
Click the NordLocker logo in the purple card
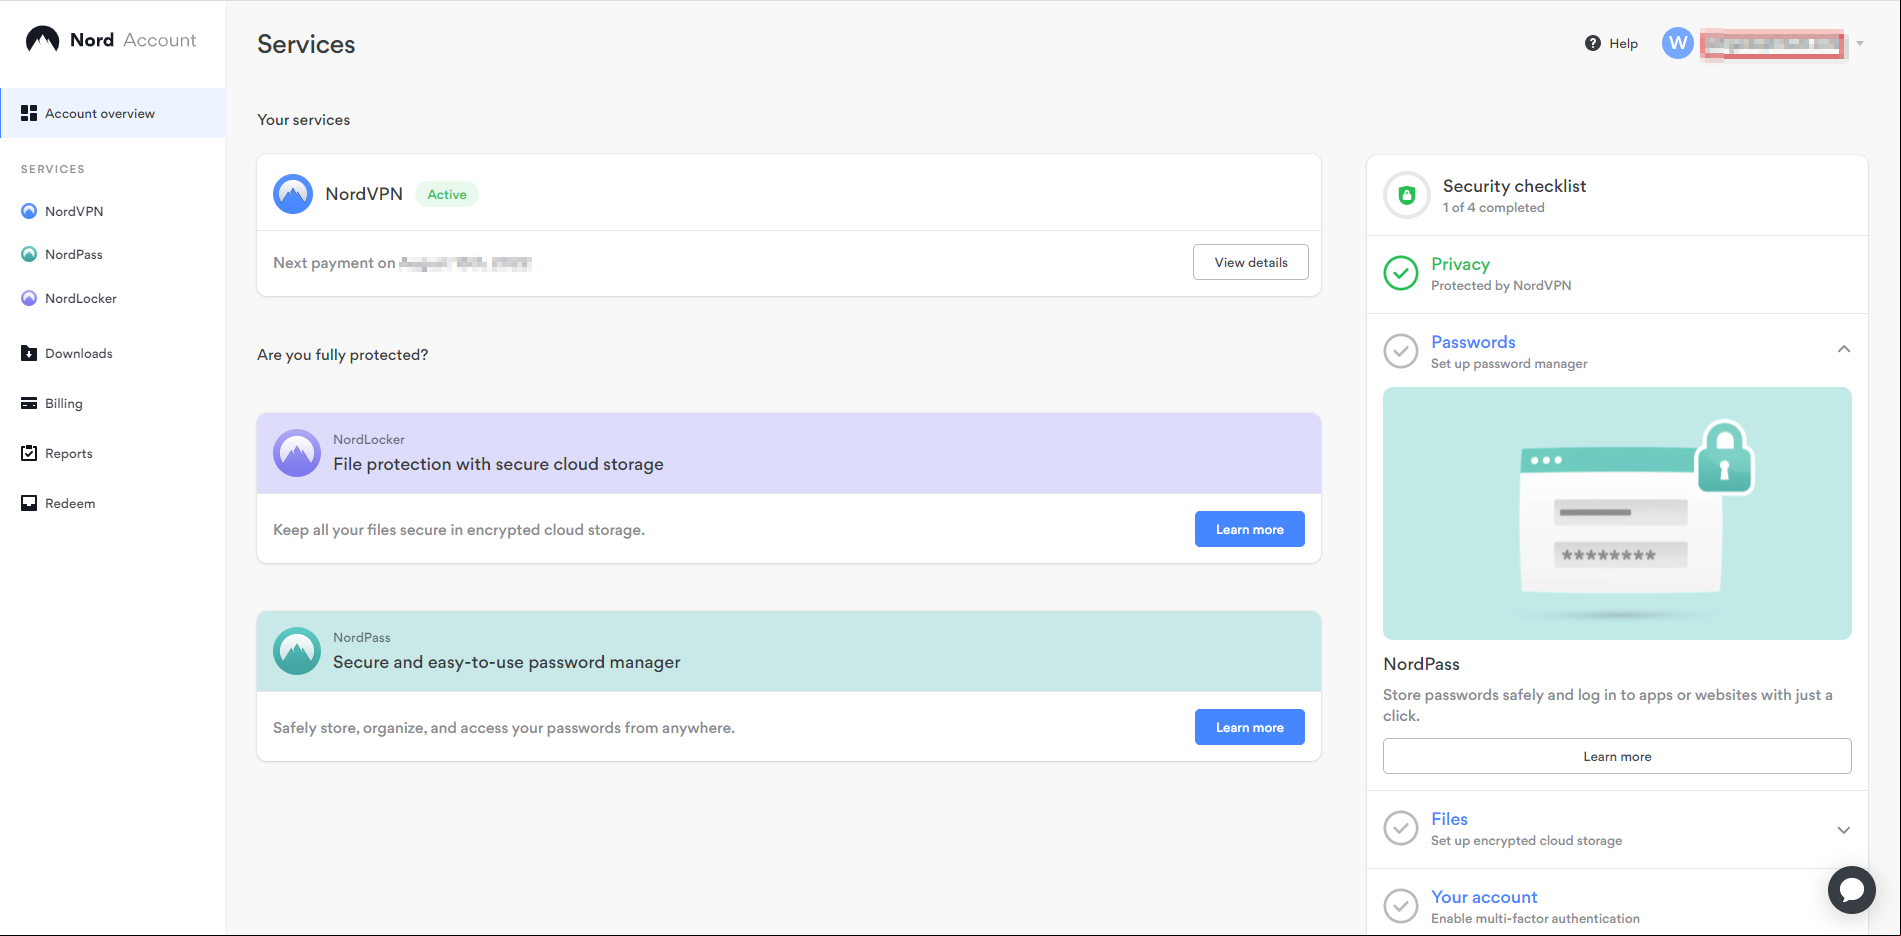pyautogui.click(x=297, y=453)
